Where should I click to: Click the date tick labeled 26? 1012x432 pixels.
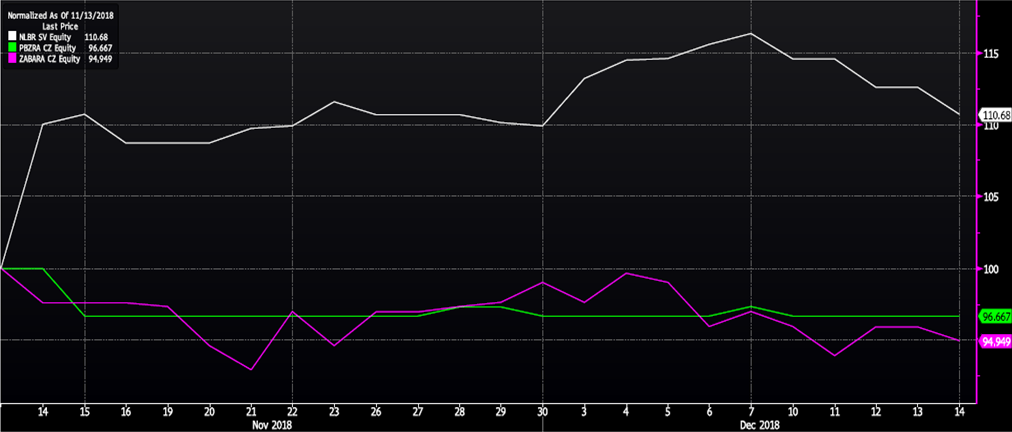tap(375, 411)
